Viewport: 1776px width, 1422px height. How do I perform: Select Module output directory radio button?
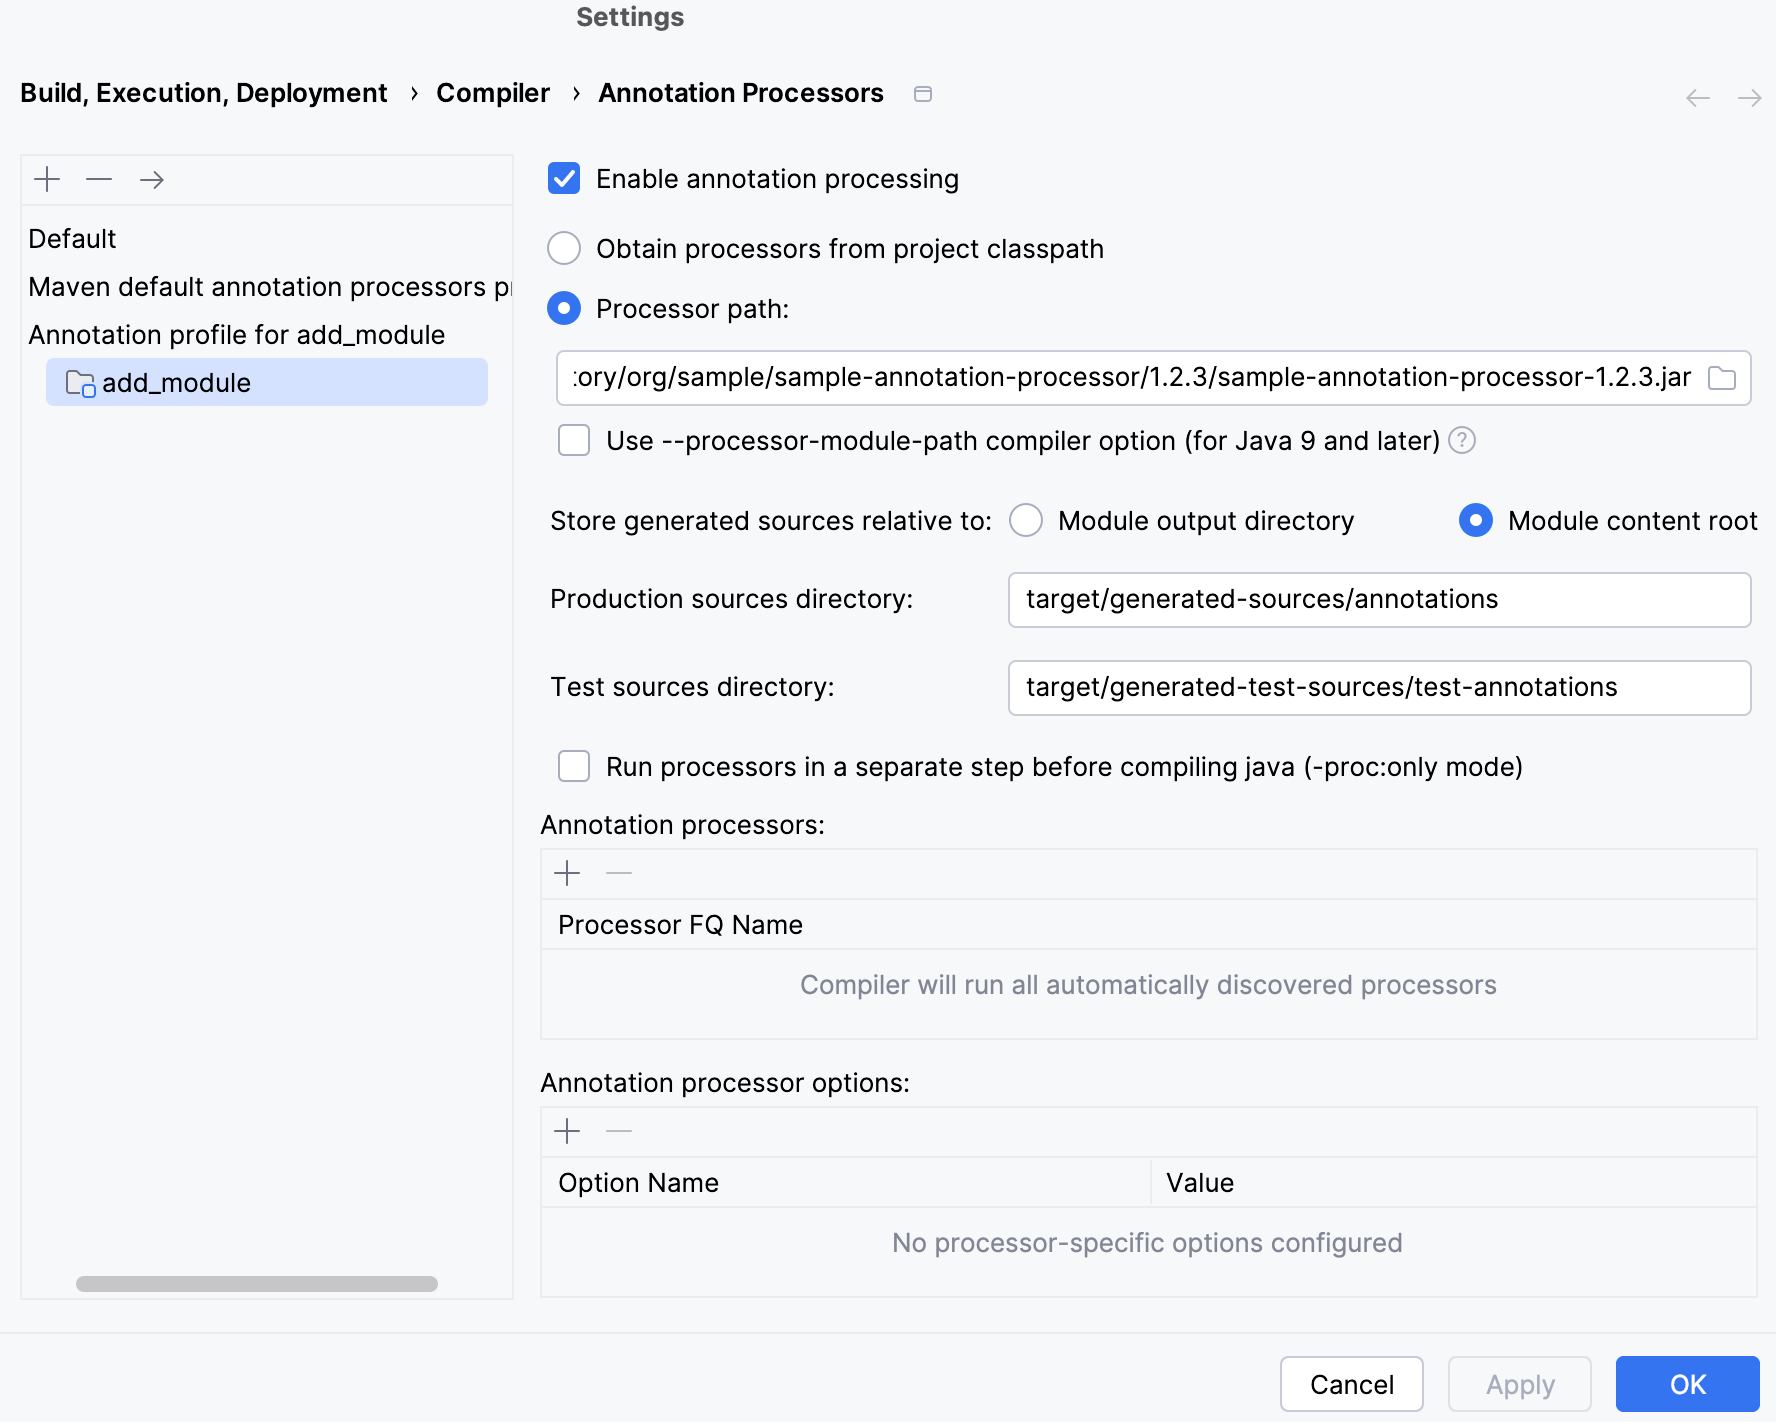click(x=1026, y=520)
